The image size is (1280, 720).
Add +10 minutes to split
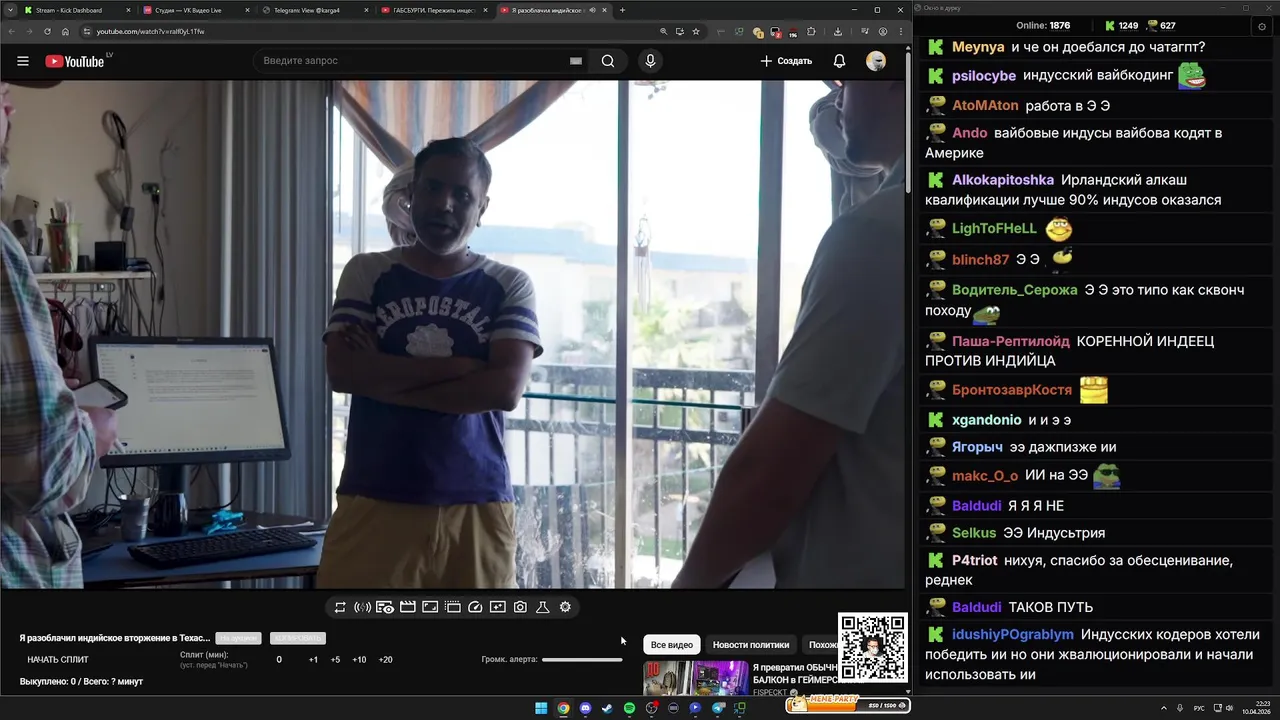click(359, 660)
